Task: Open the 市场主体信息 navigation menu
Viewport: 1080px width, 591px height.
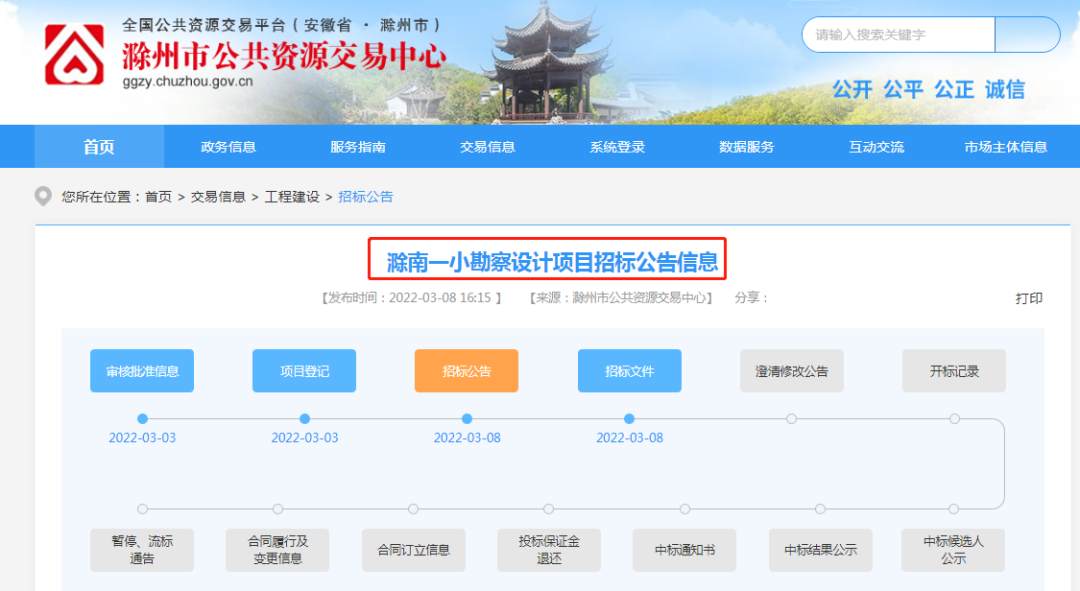Action: click(x=1006, y=147)
